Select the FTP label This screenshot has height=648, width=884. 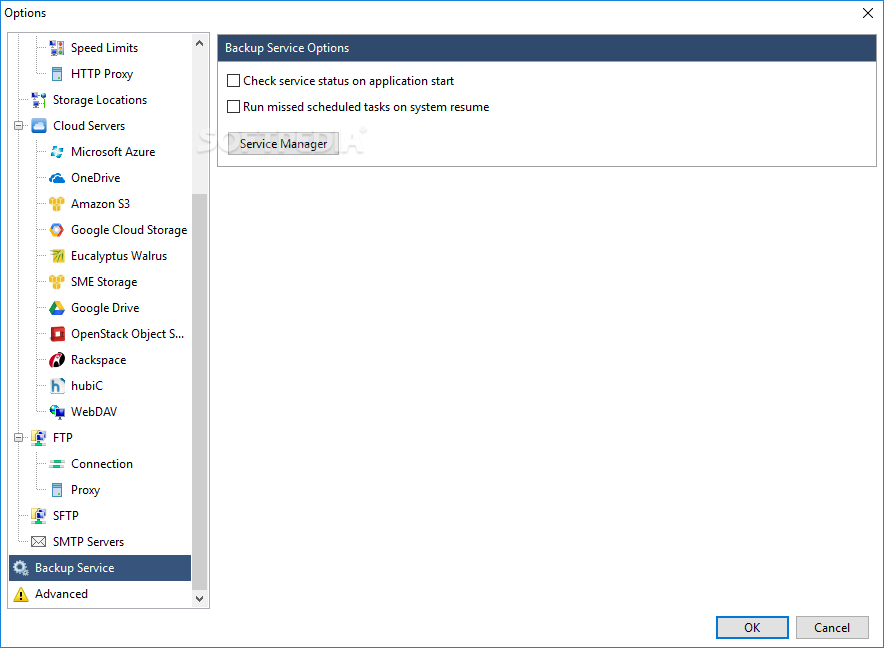click(x=63, y=438)
